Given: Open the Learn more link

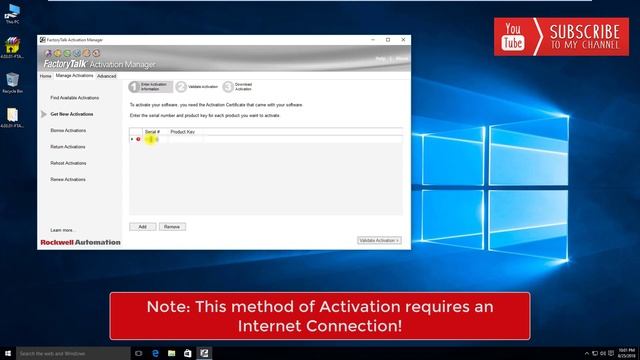Looking at the screenshot, I should tap(62, 230).
